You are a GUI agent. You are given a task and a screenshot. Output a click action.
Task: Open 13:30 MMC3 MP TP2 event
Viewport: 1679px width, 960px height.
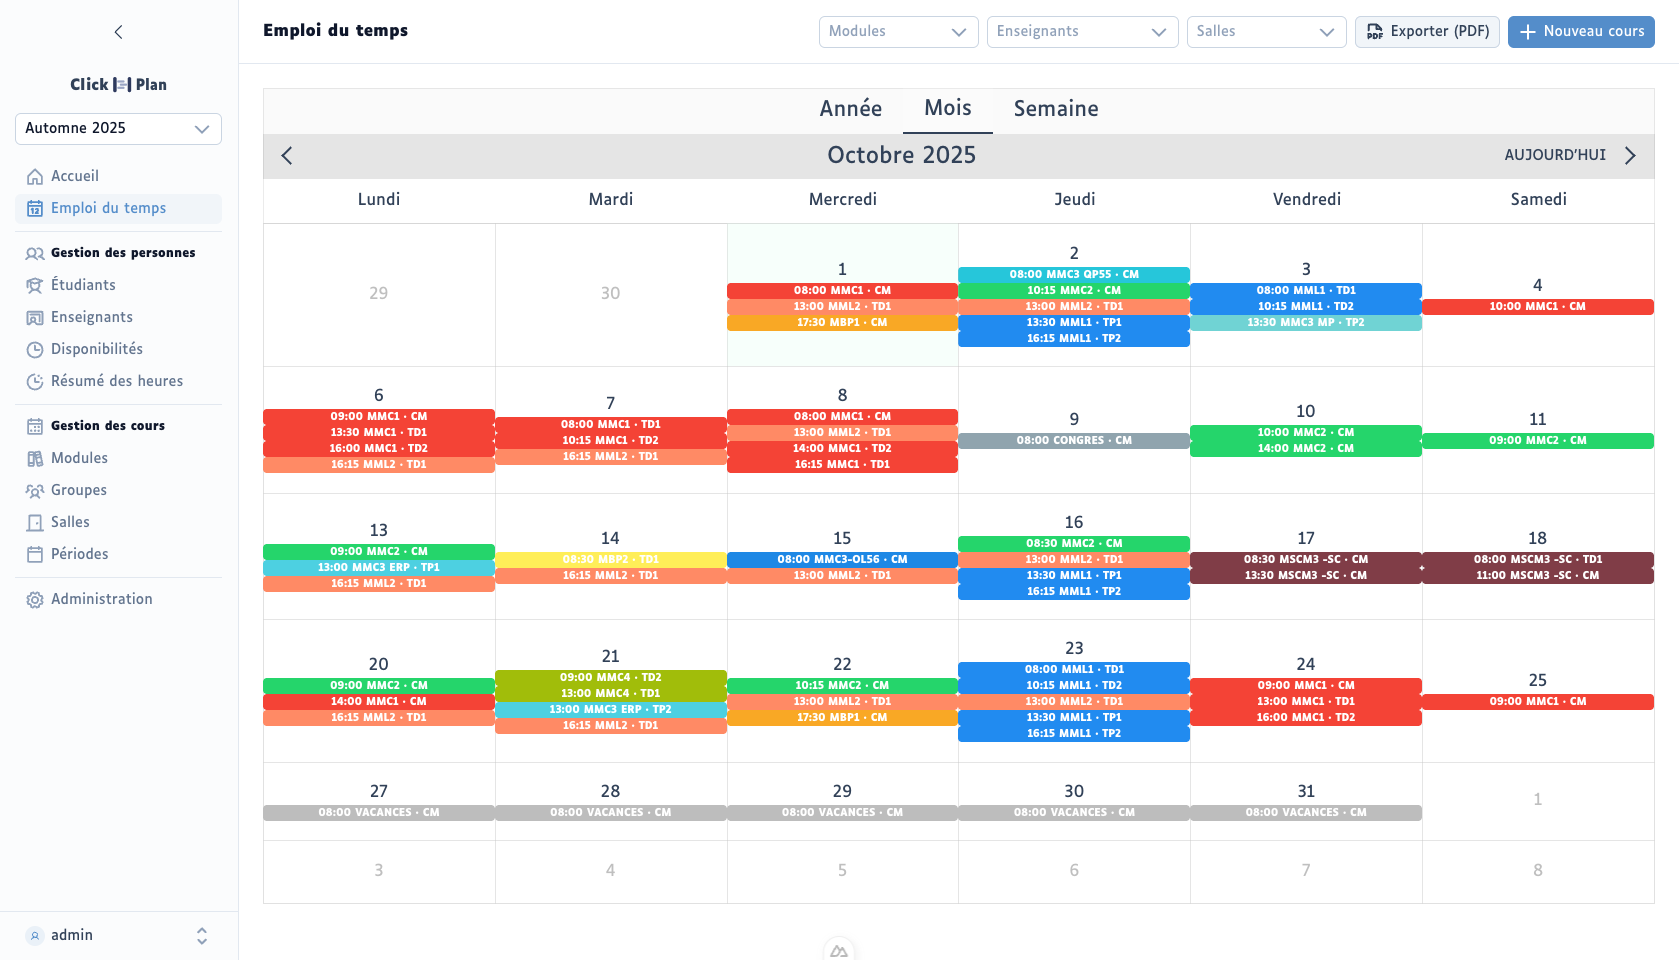pos(1306,323)
